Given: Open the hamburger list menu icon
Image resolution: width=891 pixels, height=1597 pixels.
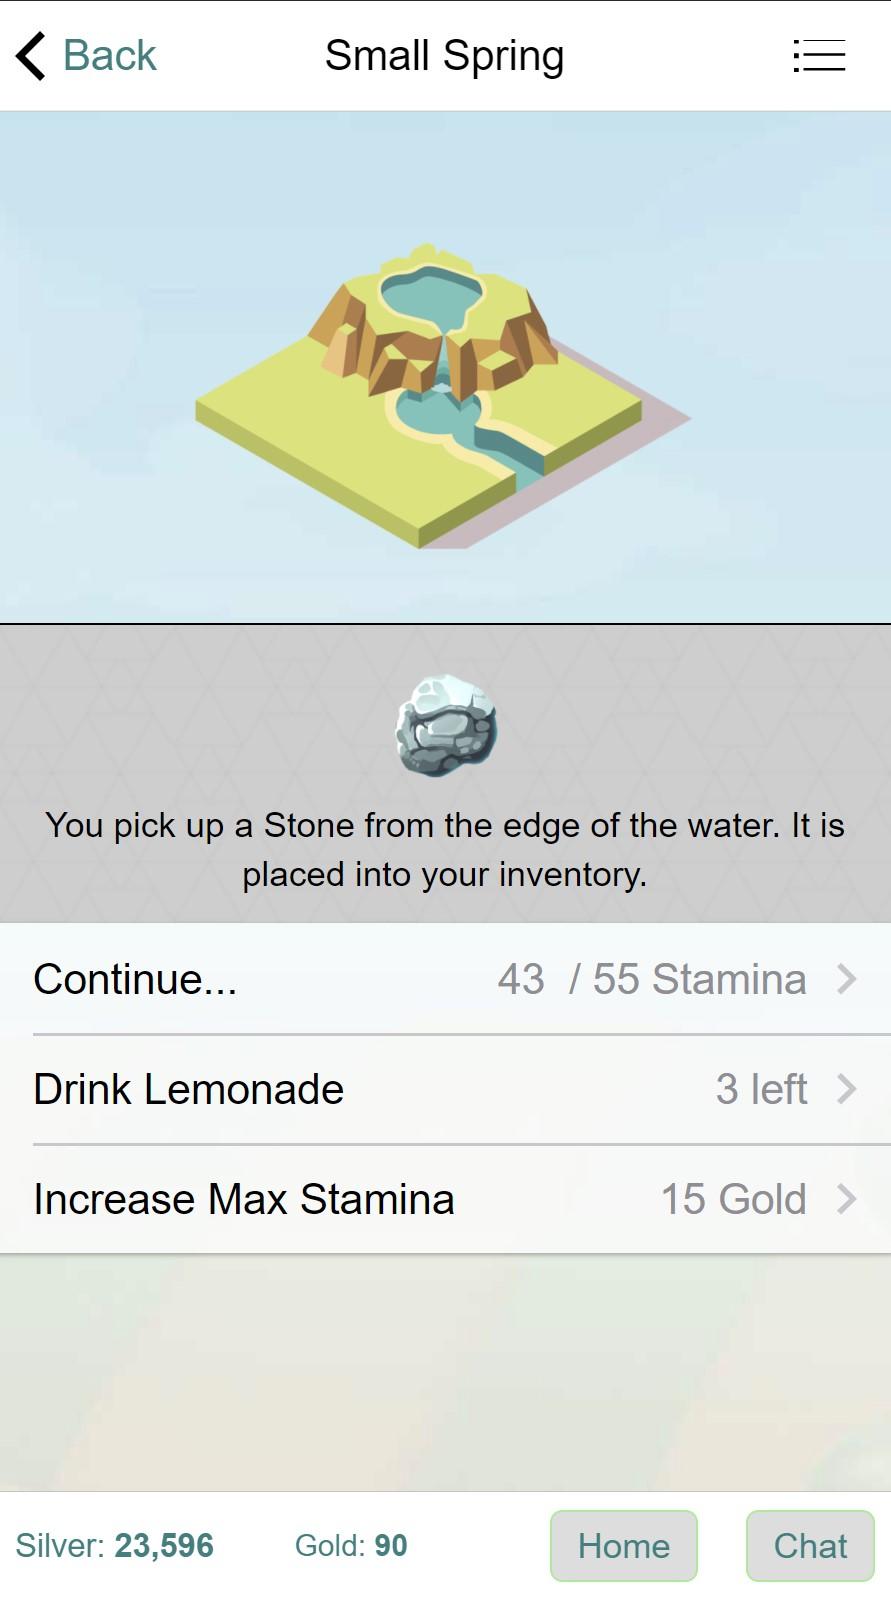Looking at the screenshot, I should [x=818, y=56].
